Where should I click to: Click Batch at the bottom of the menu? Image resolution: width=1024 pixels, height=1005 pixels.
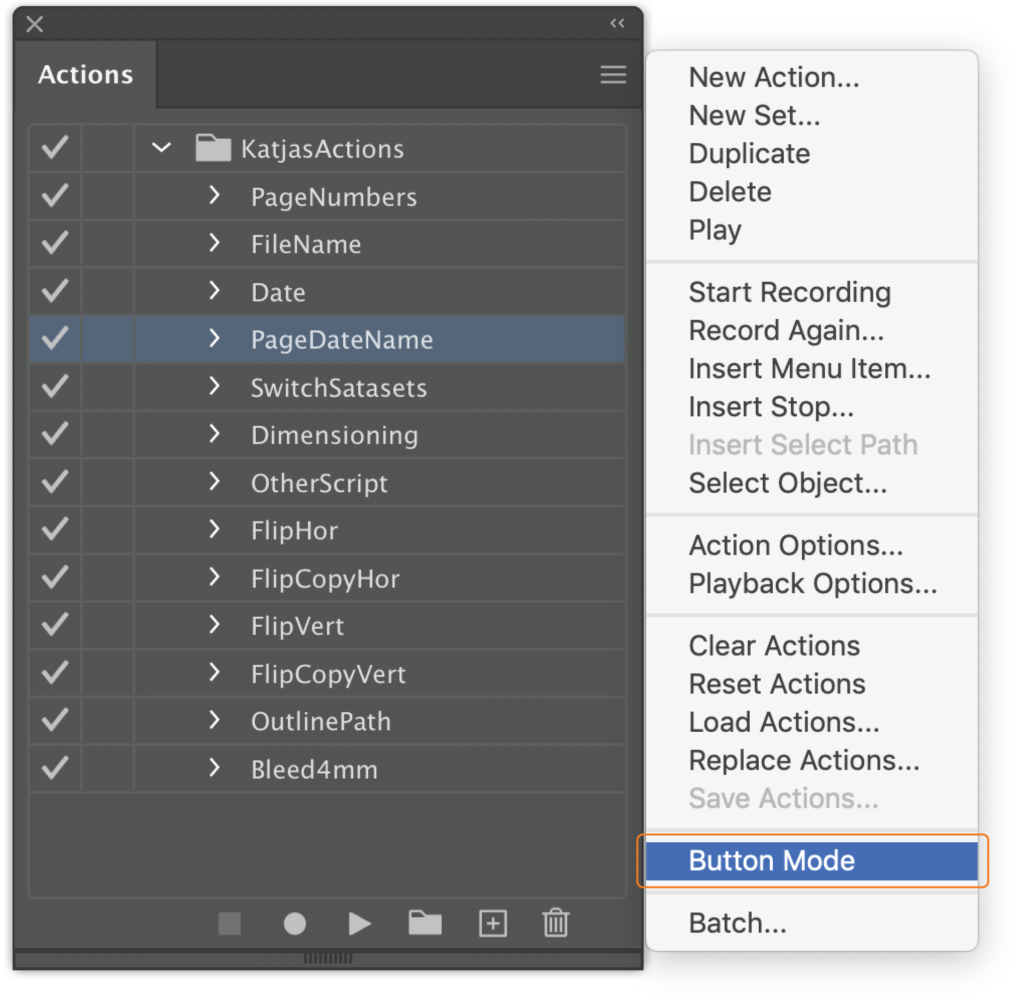click(x=737, y=922)
